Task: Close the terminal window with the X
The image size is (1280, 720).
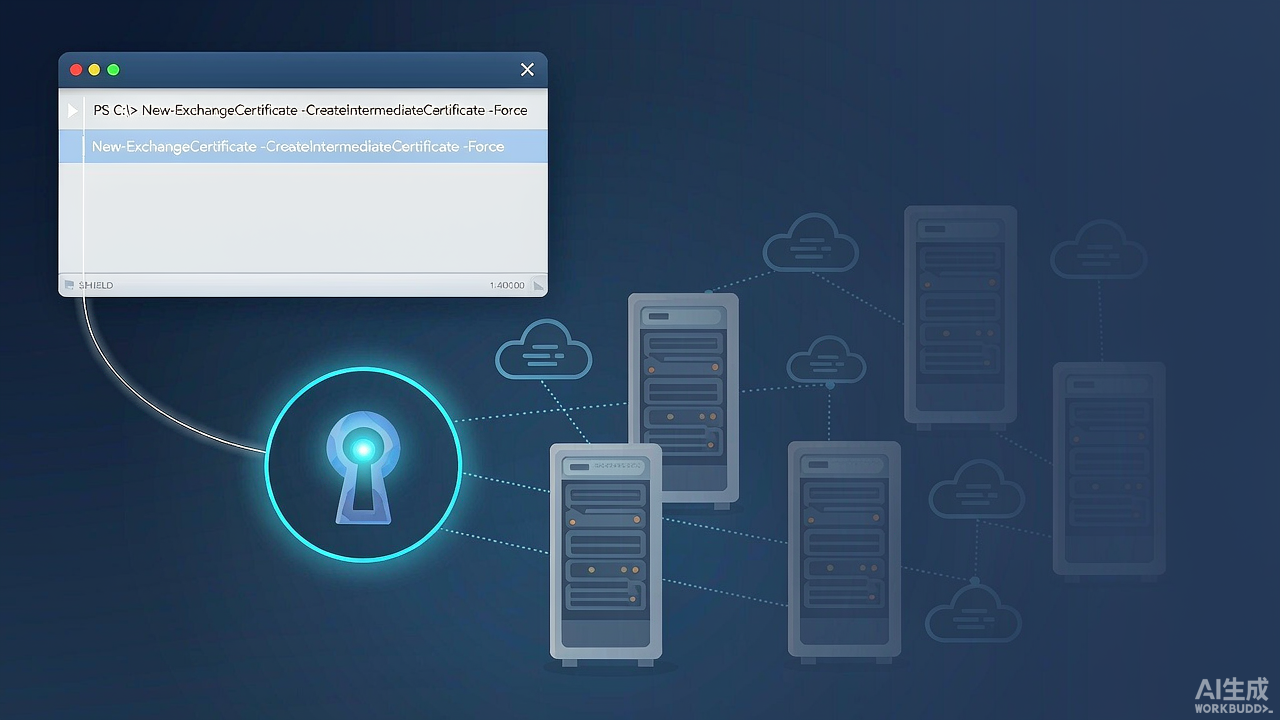Action: [527, 70]
